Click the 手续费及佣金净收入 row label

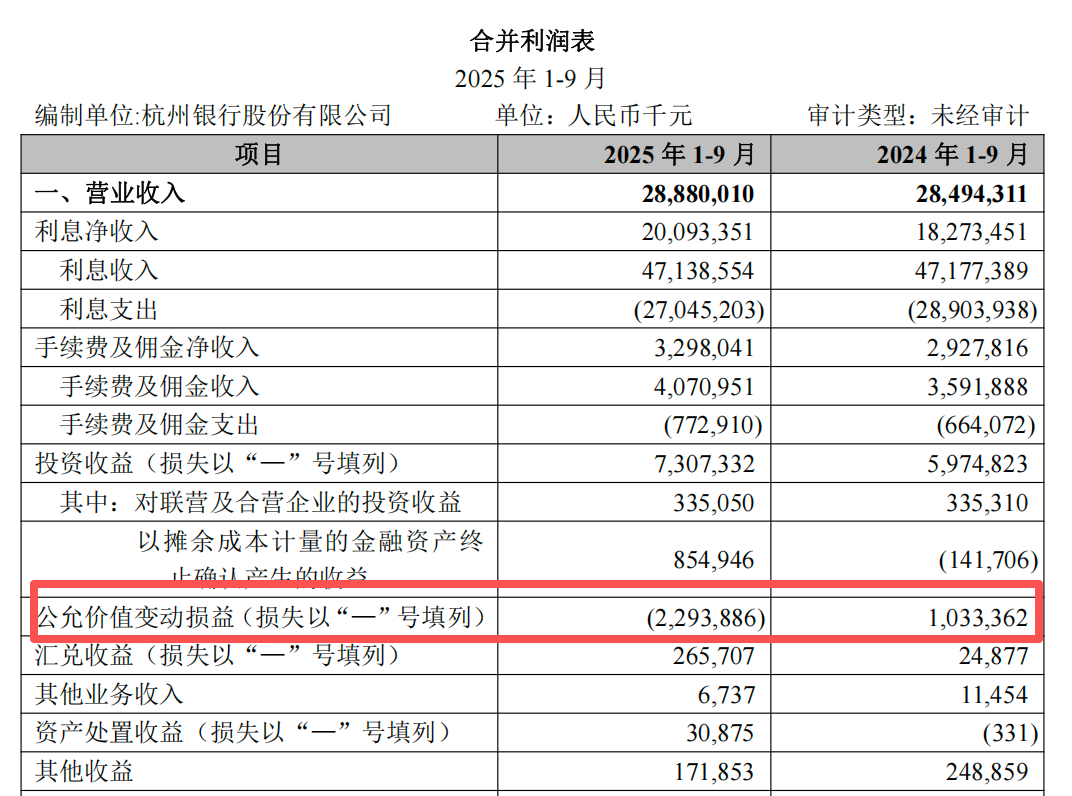tap(147, 347)
